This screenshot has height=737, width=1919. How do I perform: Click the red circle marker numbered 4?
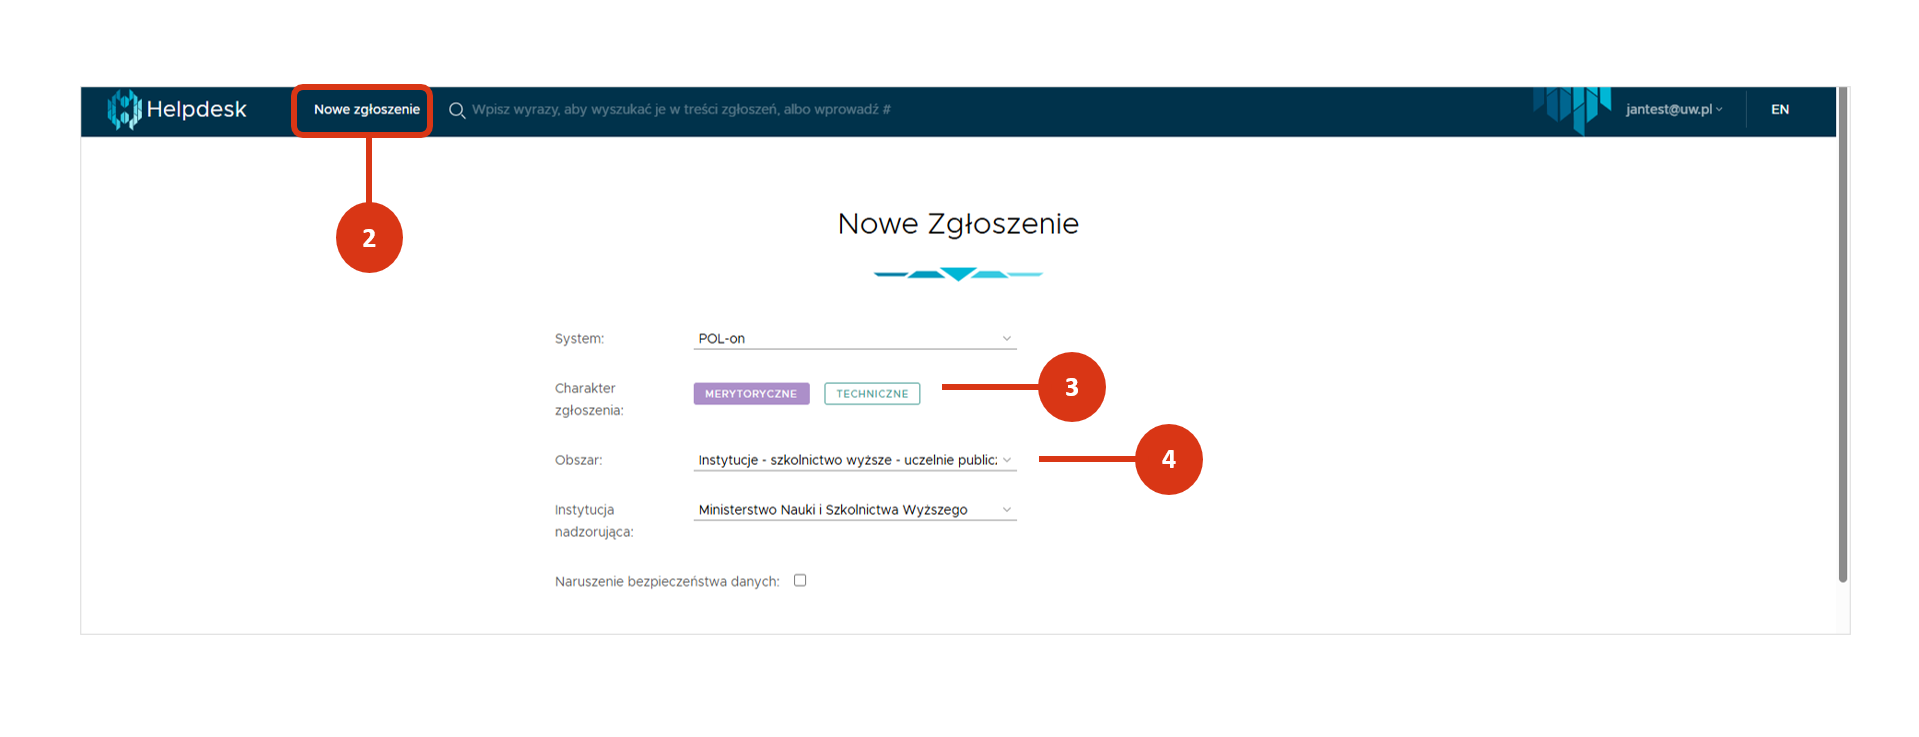[x=1168, y=459]
